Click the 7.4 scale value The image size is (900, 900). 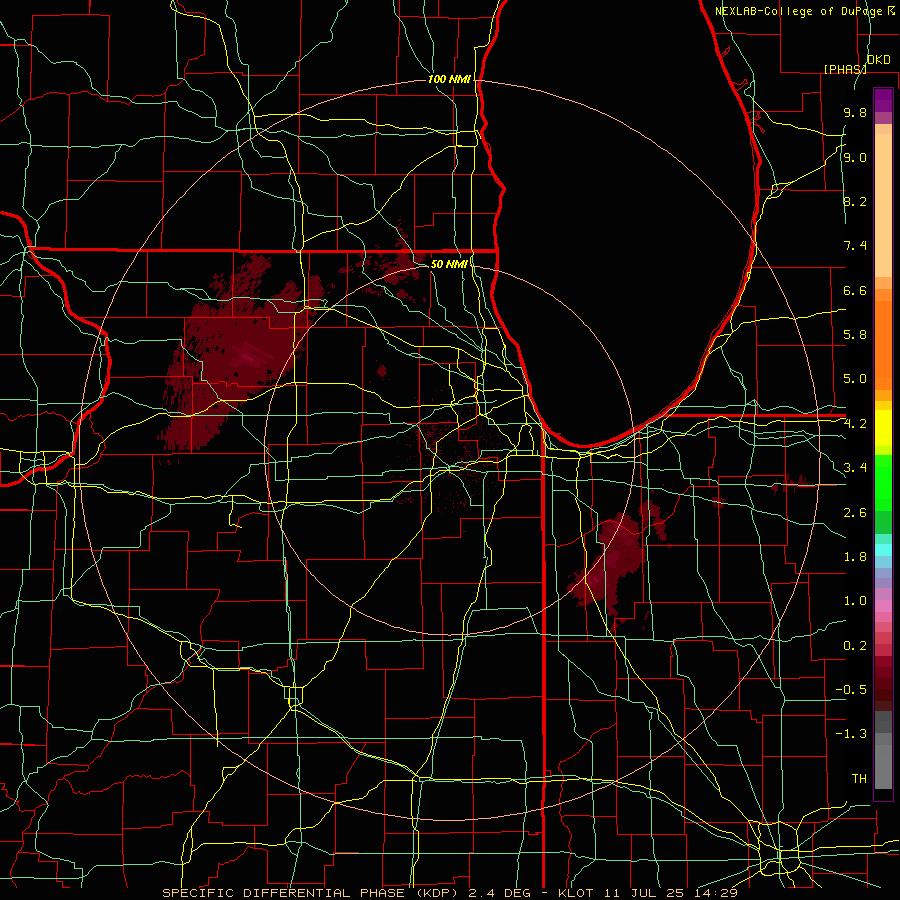click(855, 246)
